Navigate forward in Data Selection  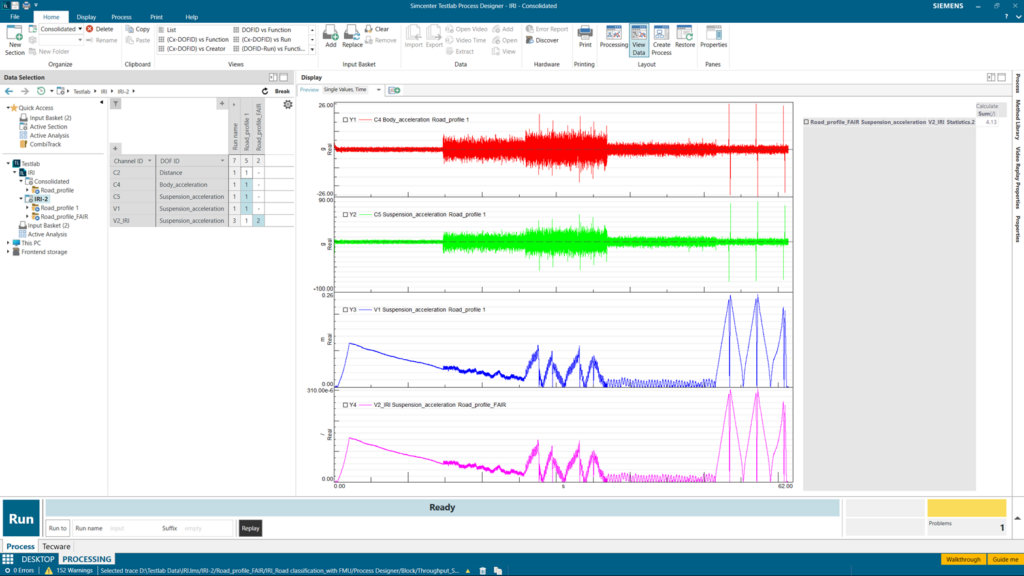(24, 91)
